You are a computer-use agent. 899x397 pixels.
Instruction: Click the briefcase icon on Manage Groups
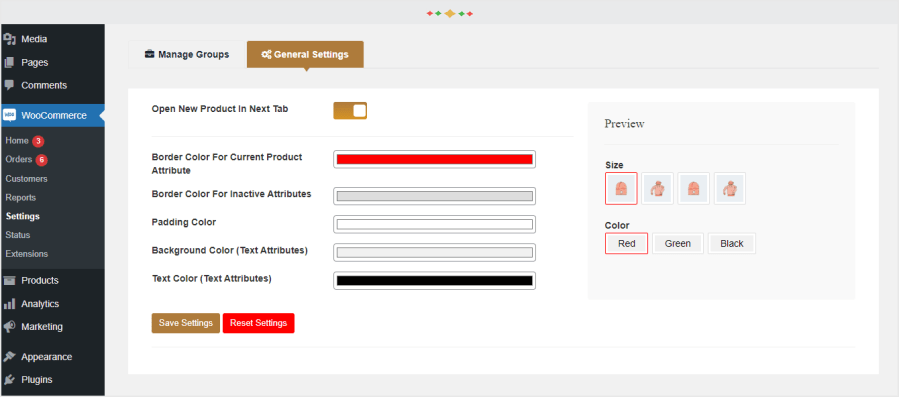(150, 55)
